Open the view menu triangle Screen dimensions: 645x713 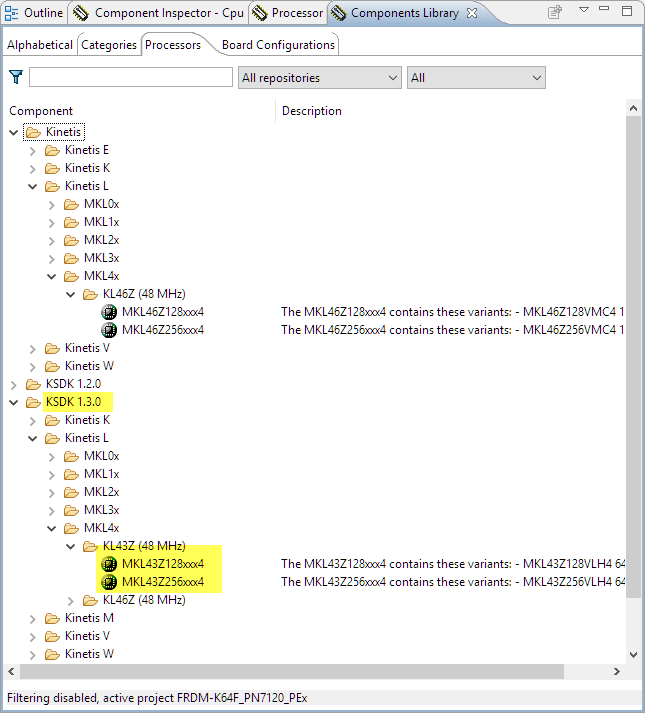(x=584, y=10)
